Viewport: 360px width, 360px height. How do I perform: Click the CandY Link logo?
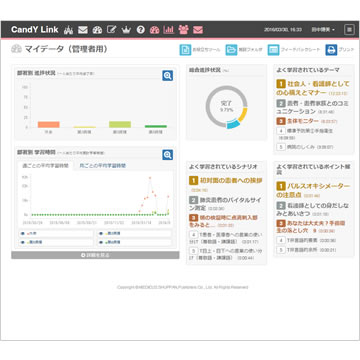coord(35,30)
